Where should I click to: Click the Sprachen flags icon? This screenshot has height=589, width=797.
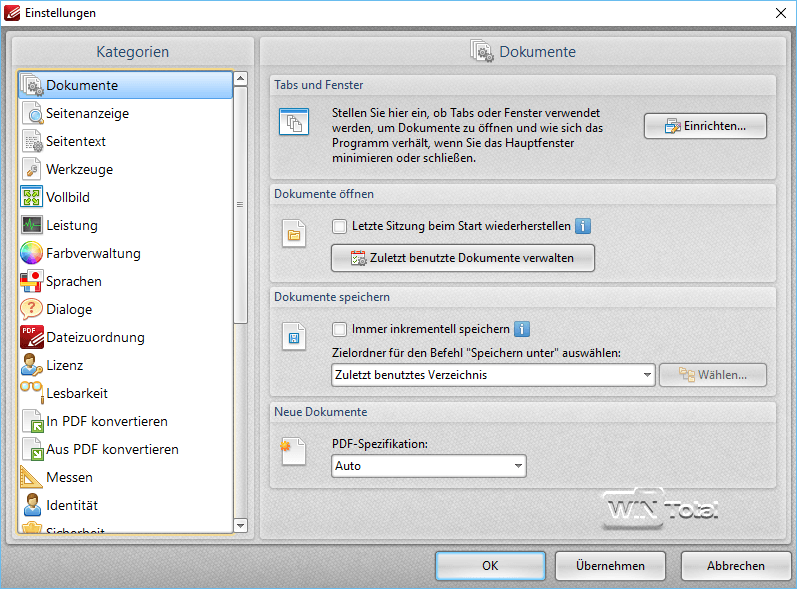(32, 281)
